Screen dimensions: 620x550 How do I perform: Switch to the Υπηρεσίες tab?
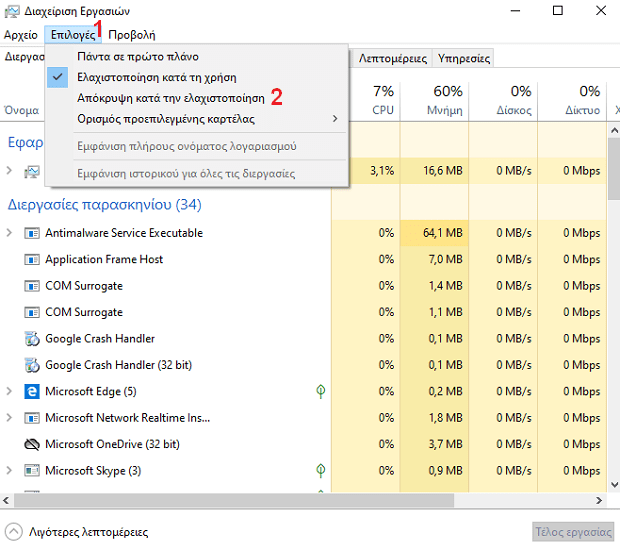coord(464,59)
